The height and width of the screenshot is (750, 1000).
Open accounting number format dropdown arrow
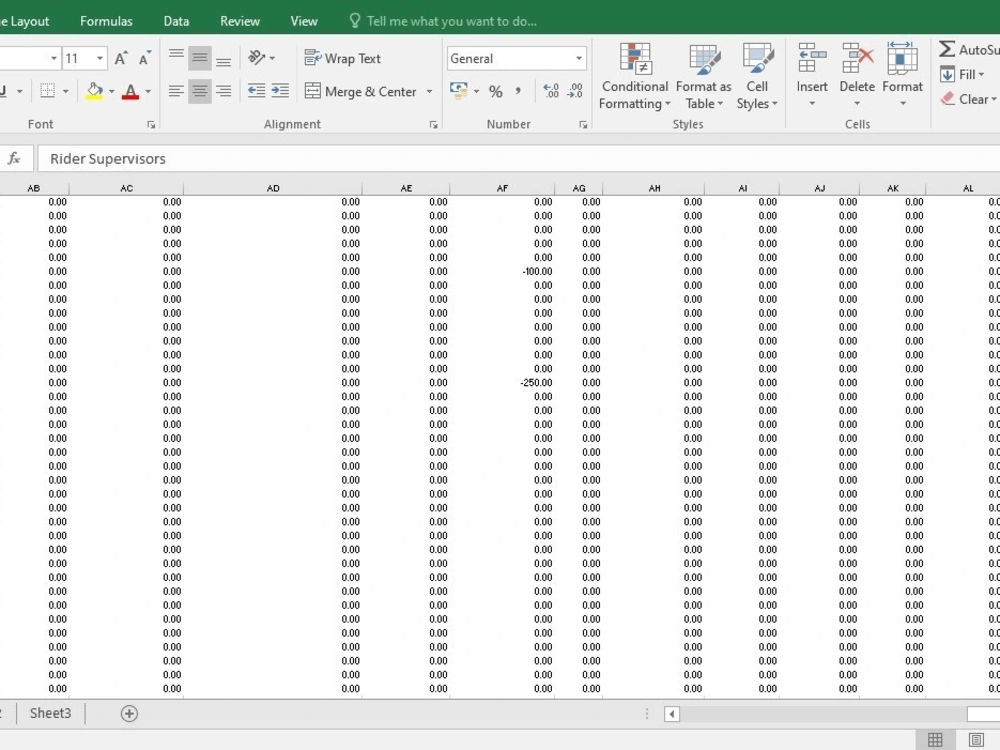(x=476, y=91)
